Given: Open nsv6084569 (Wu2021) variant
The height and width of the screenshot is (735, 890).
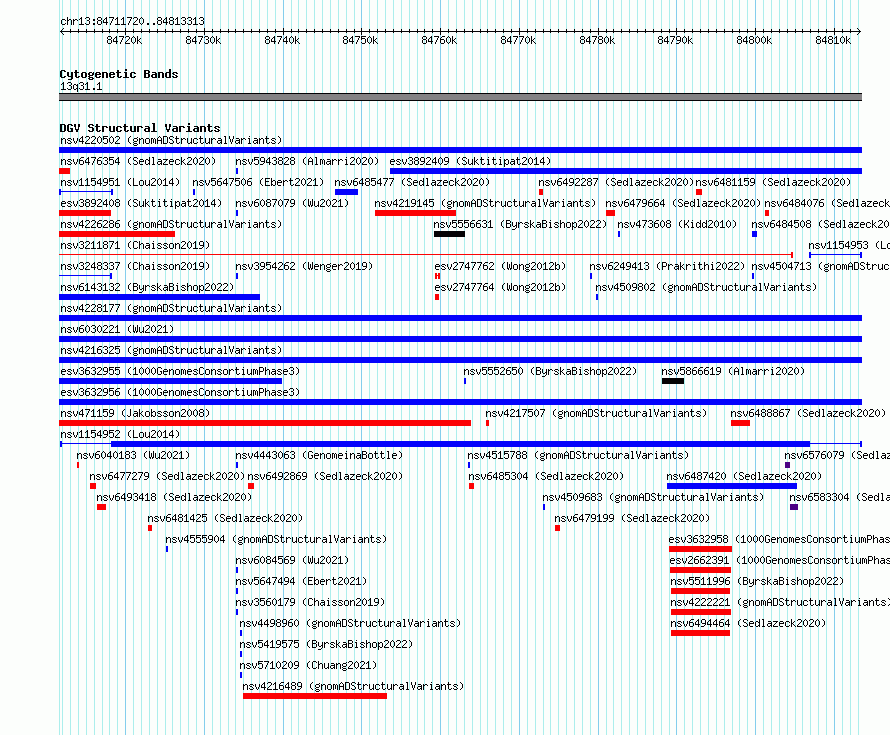Looking at the screenshot, I should (x=292, y=560).
